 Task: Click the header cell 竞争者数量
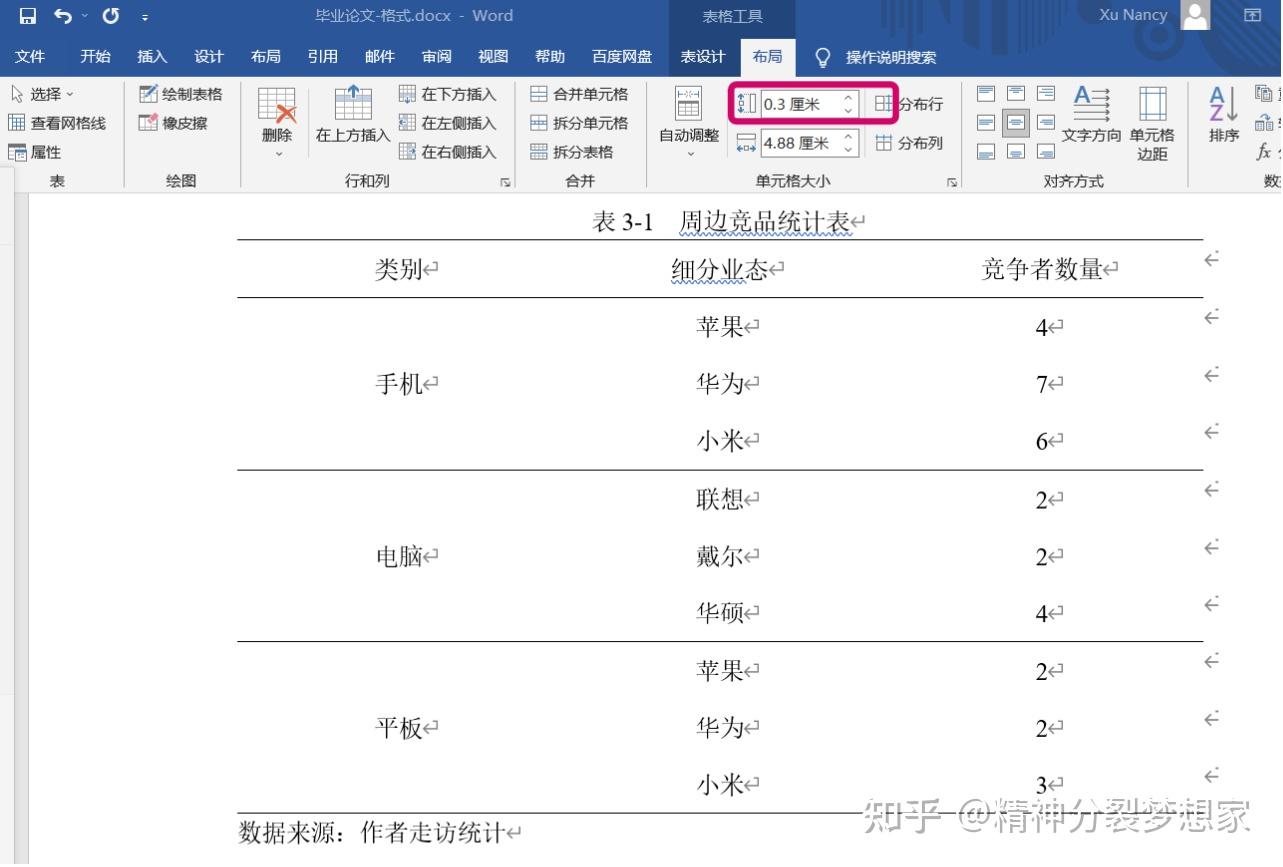click(x=1041, y=269)
